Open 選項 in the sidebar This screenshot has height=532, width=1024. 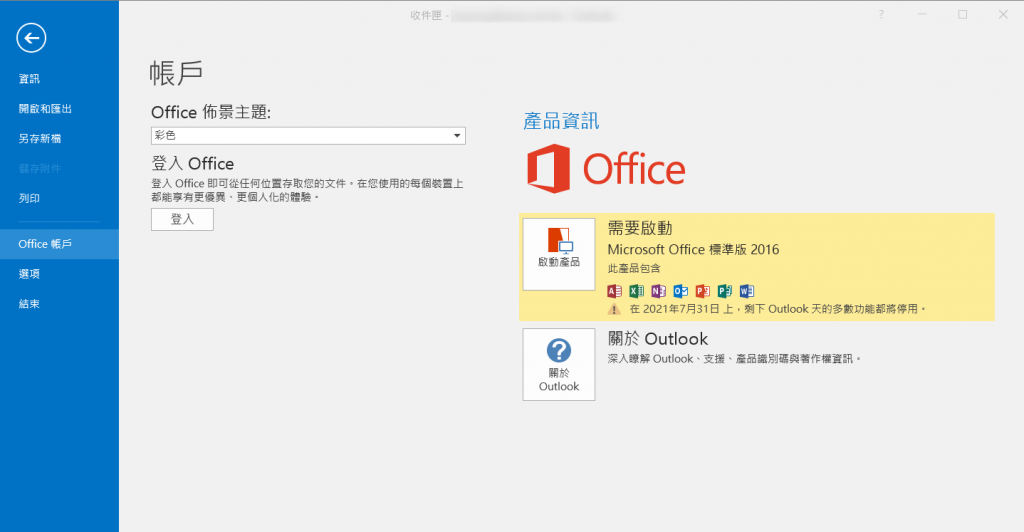[x=29, y=274]
